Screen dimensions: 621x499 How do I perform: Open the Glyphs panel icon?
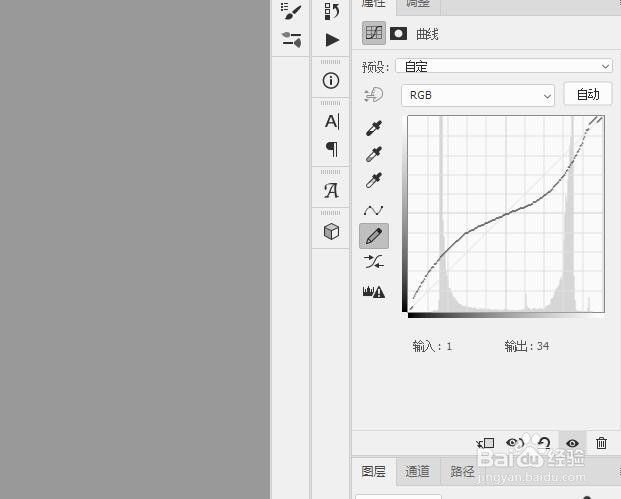(331, 190)
